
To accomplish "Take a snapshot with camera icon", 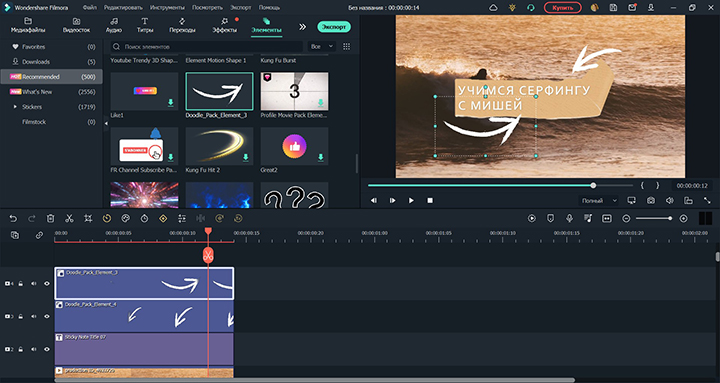I will tap(651, 201).
